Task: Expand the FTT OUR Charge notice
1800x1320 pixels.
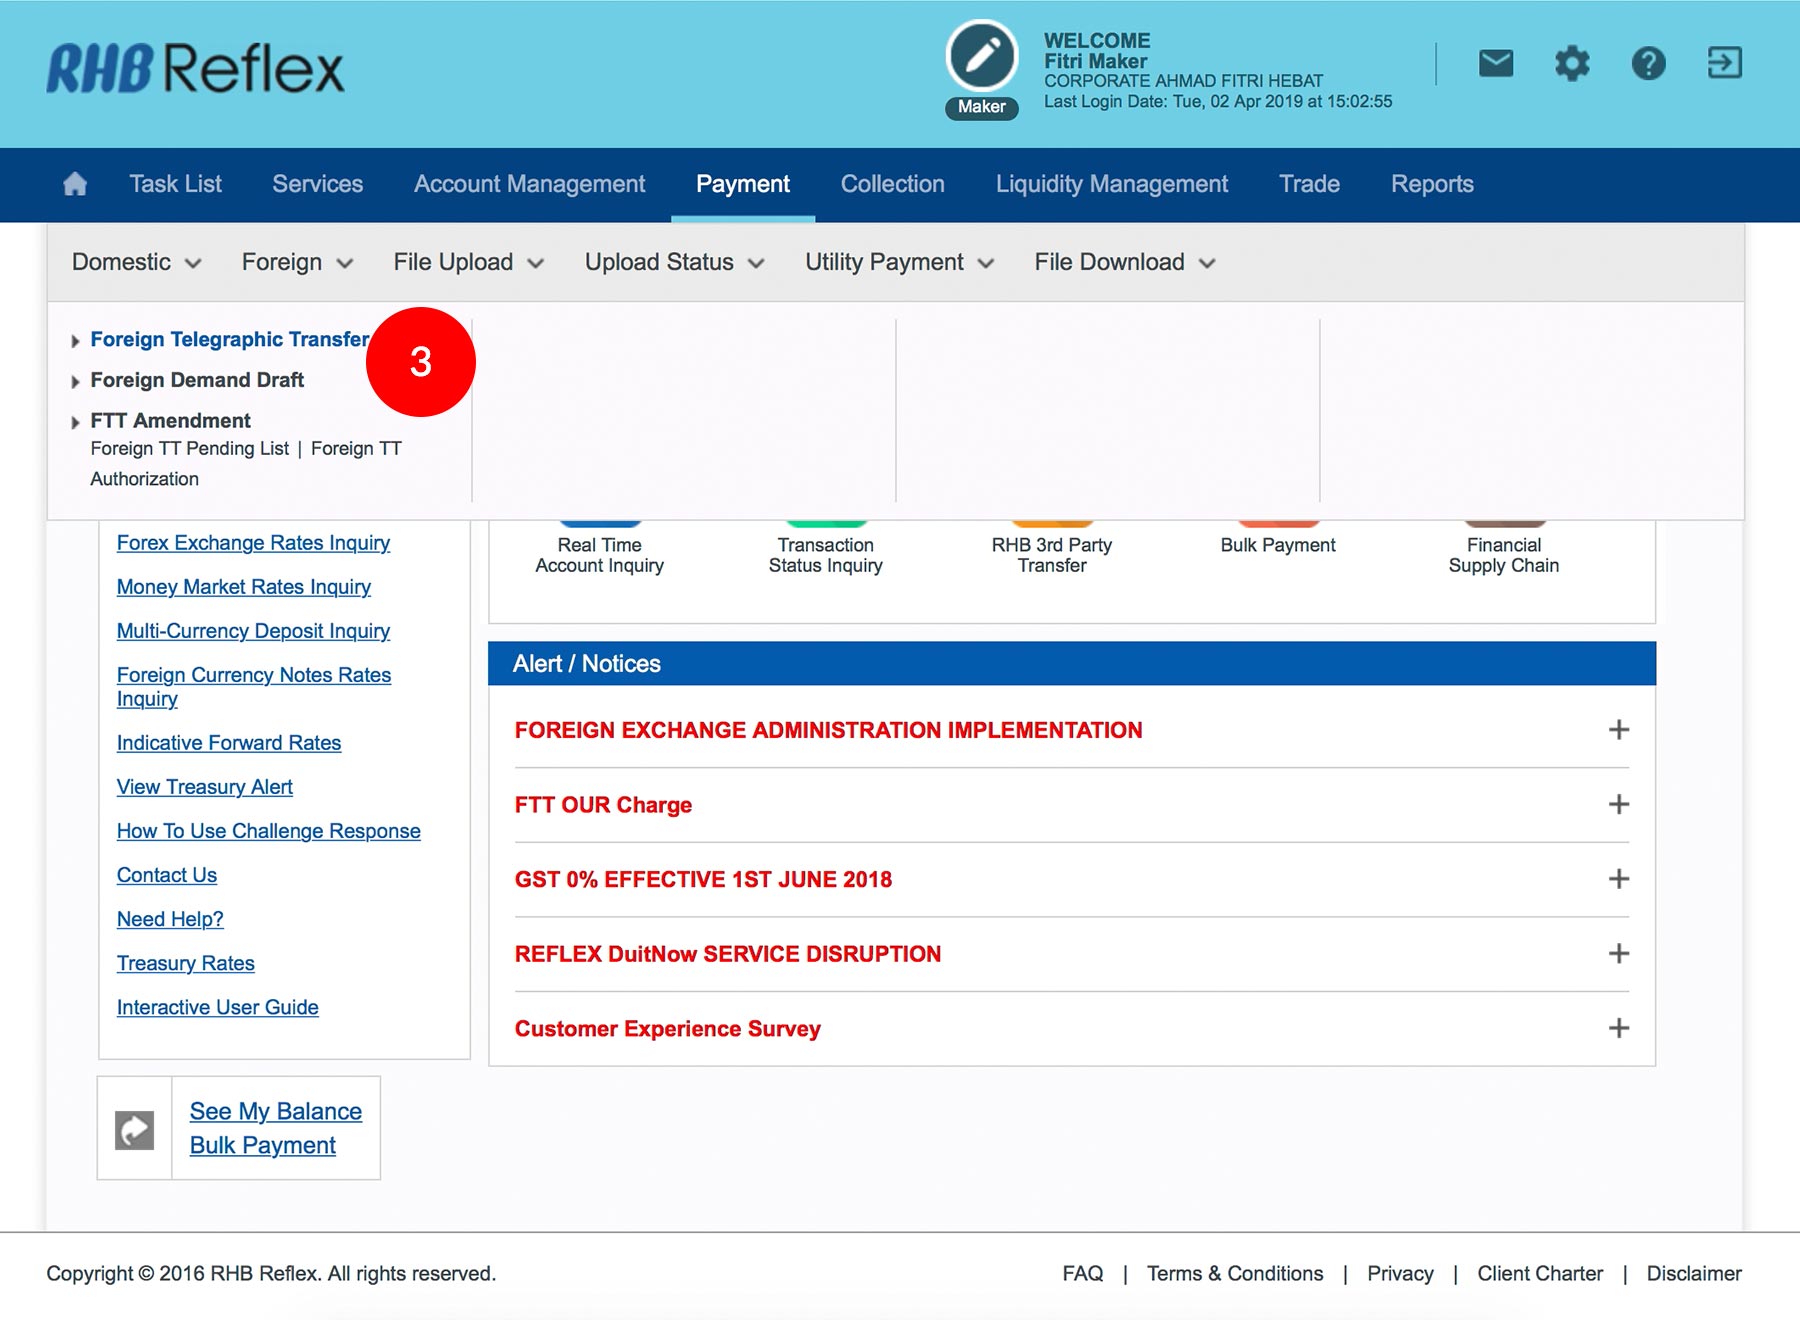Action: point(1618,805)
